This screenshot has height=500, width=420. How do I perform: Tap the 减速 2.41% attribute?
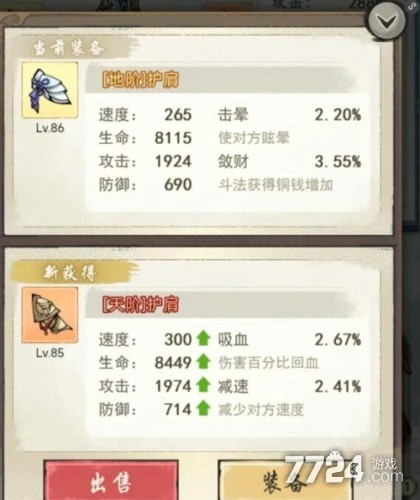tap(289, 386)
